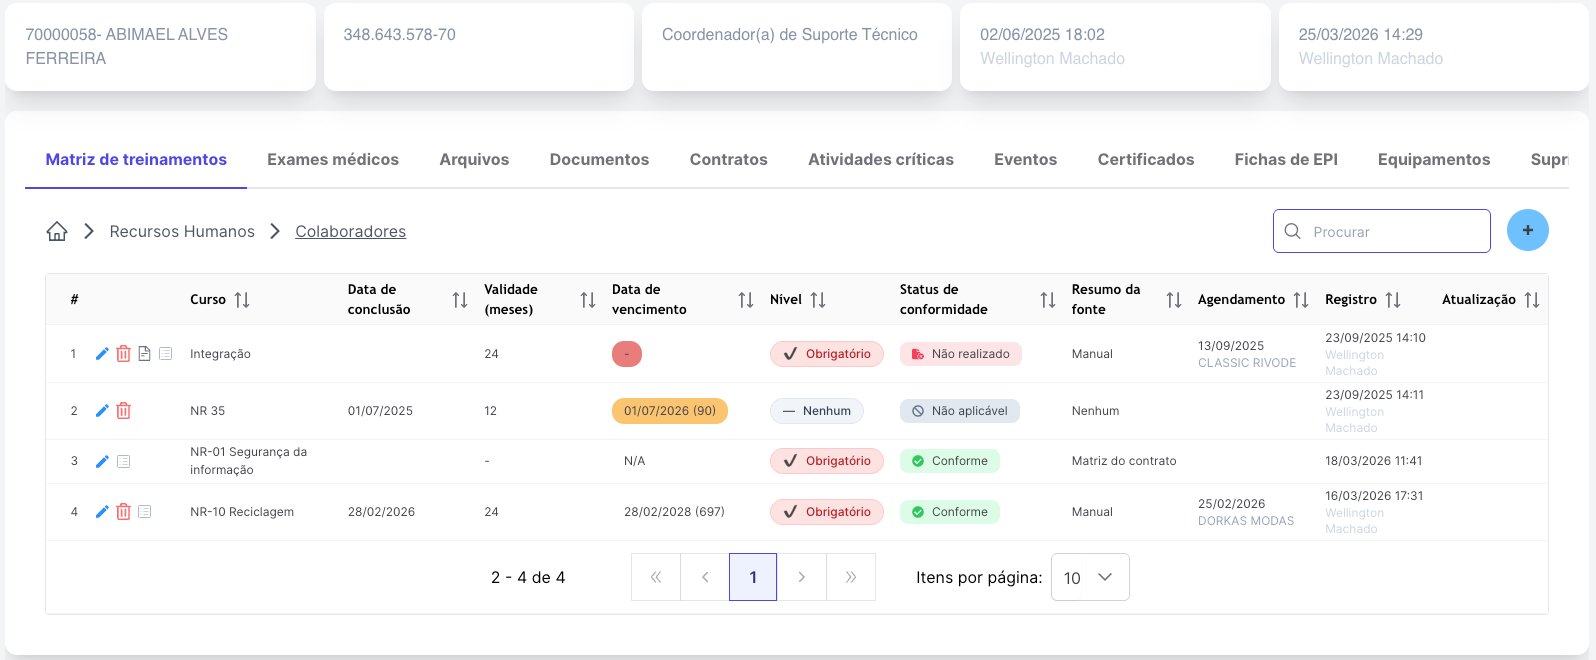Jump to last page of results

(x=851, y=577)
